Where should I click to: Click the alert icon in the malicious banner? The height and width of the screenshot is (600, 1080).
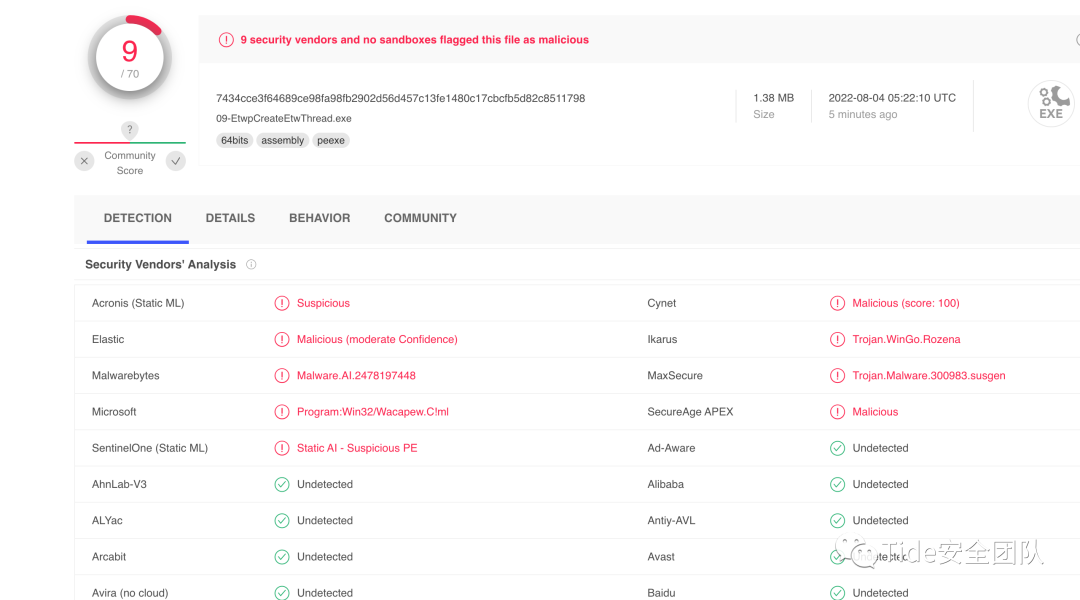tap(226, 40)
